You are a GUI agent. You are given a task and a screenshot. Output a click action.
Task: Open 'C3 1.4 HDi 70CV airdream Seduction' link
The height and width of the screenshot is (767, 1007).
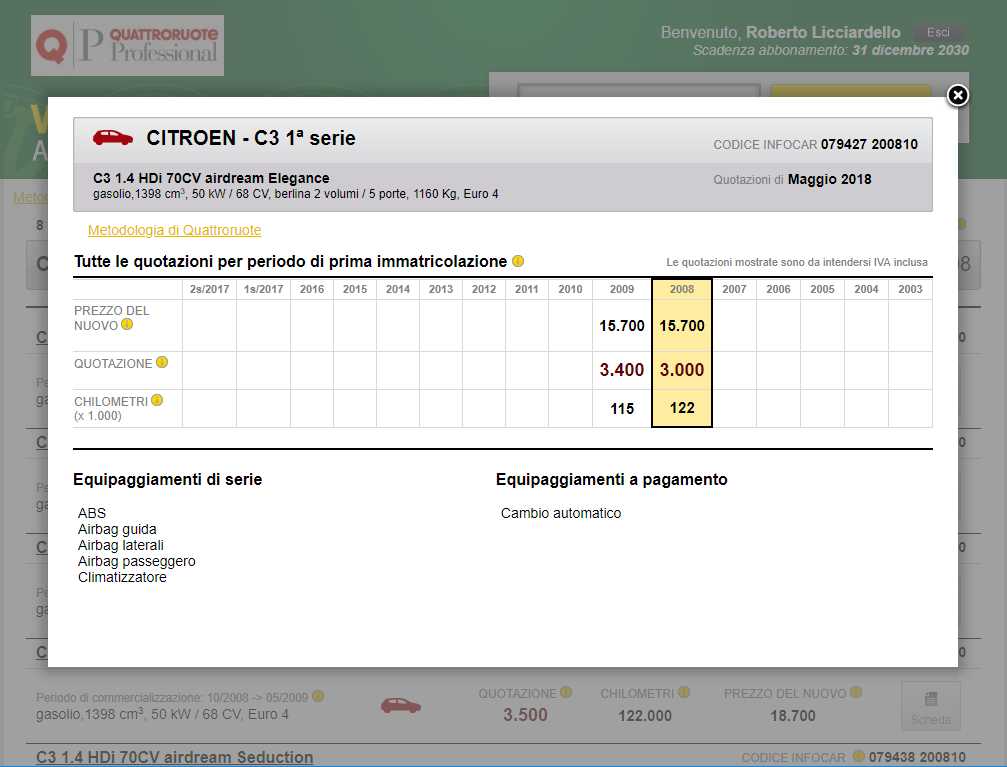pos(175,757)
